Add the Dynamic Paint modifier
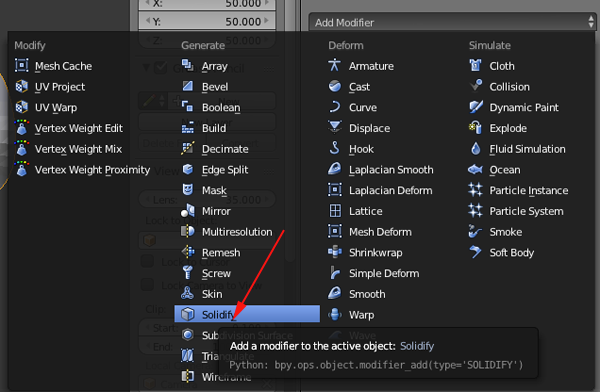This screenshot has width=600, height=392. coord(523,107)
